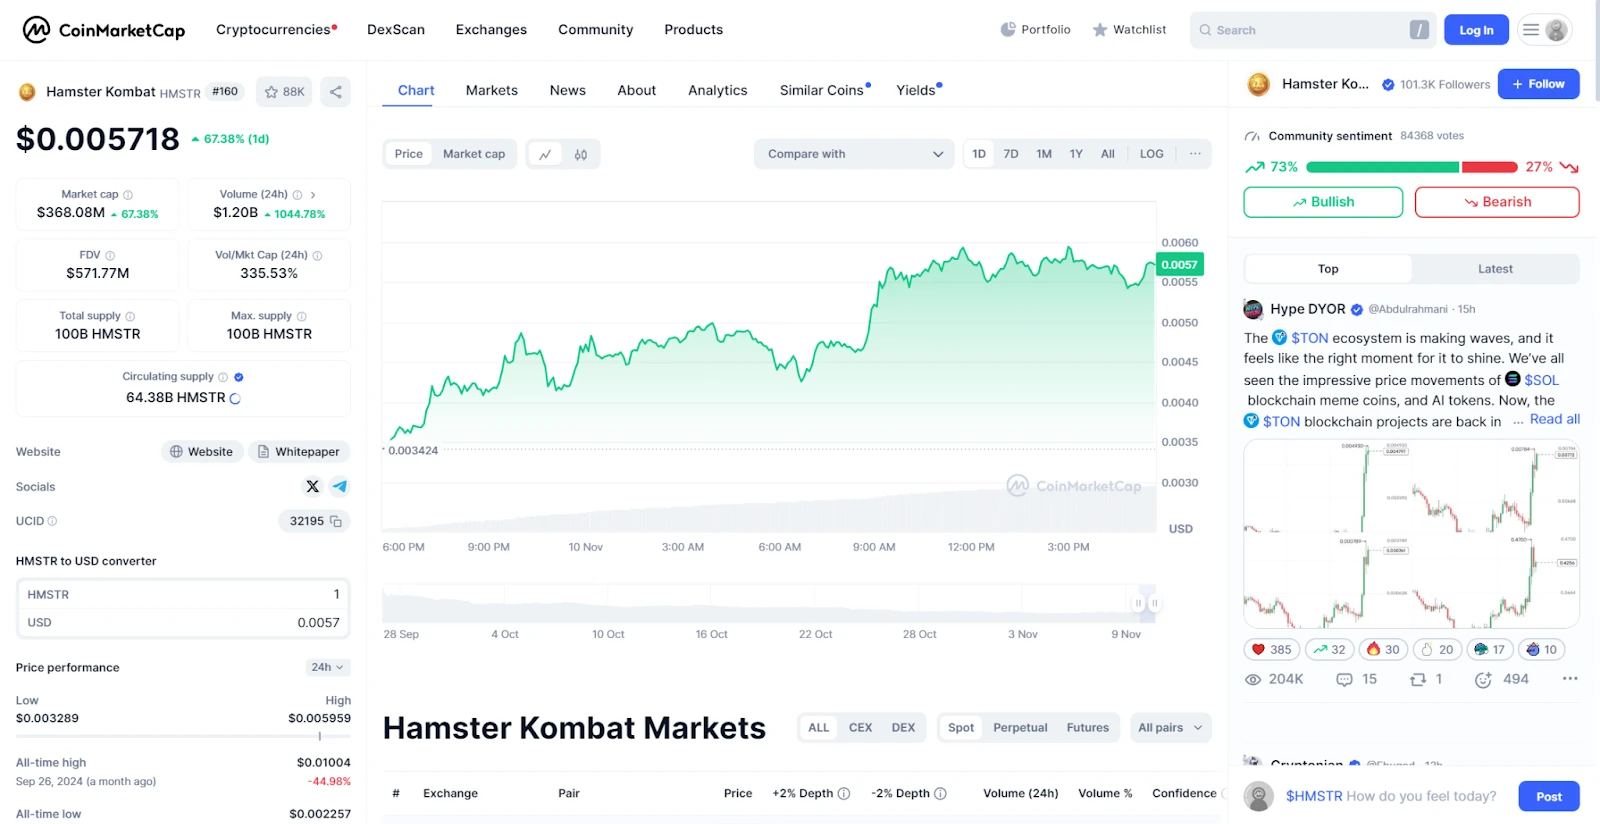Expand the 24h price performance dropdown

(327, 667)
